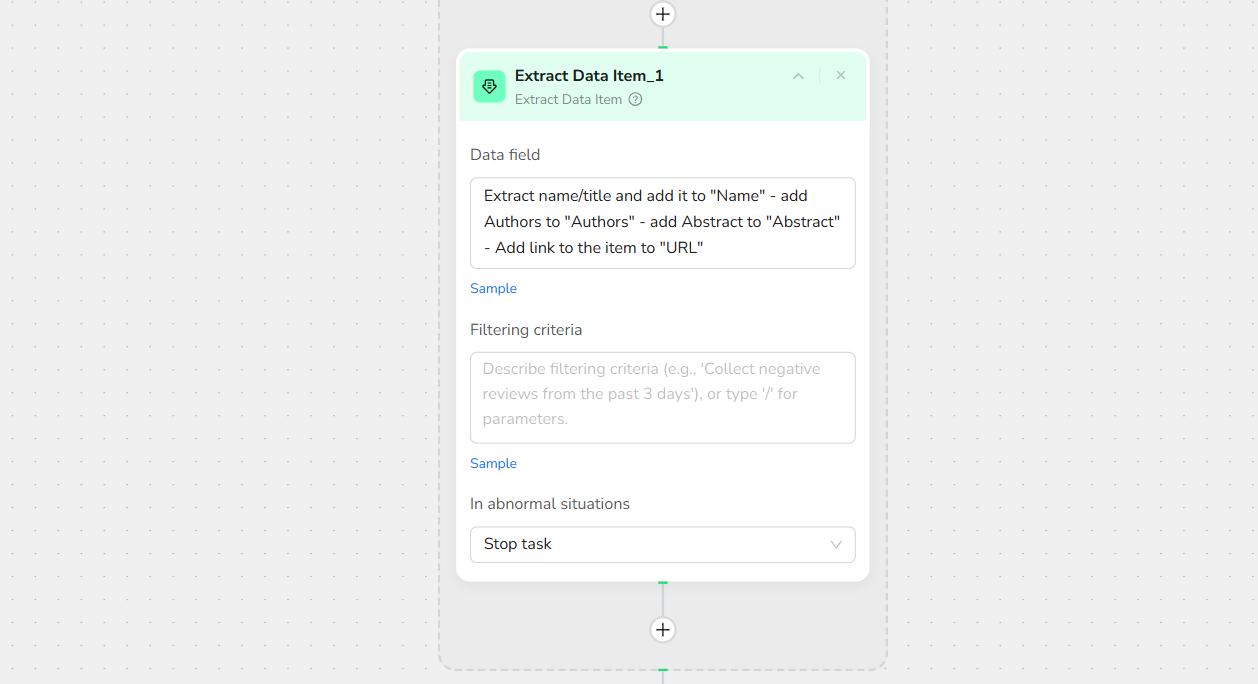Click the plus button above the Extract Data node
The image size is (1258, 684).
[662, 14]
